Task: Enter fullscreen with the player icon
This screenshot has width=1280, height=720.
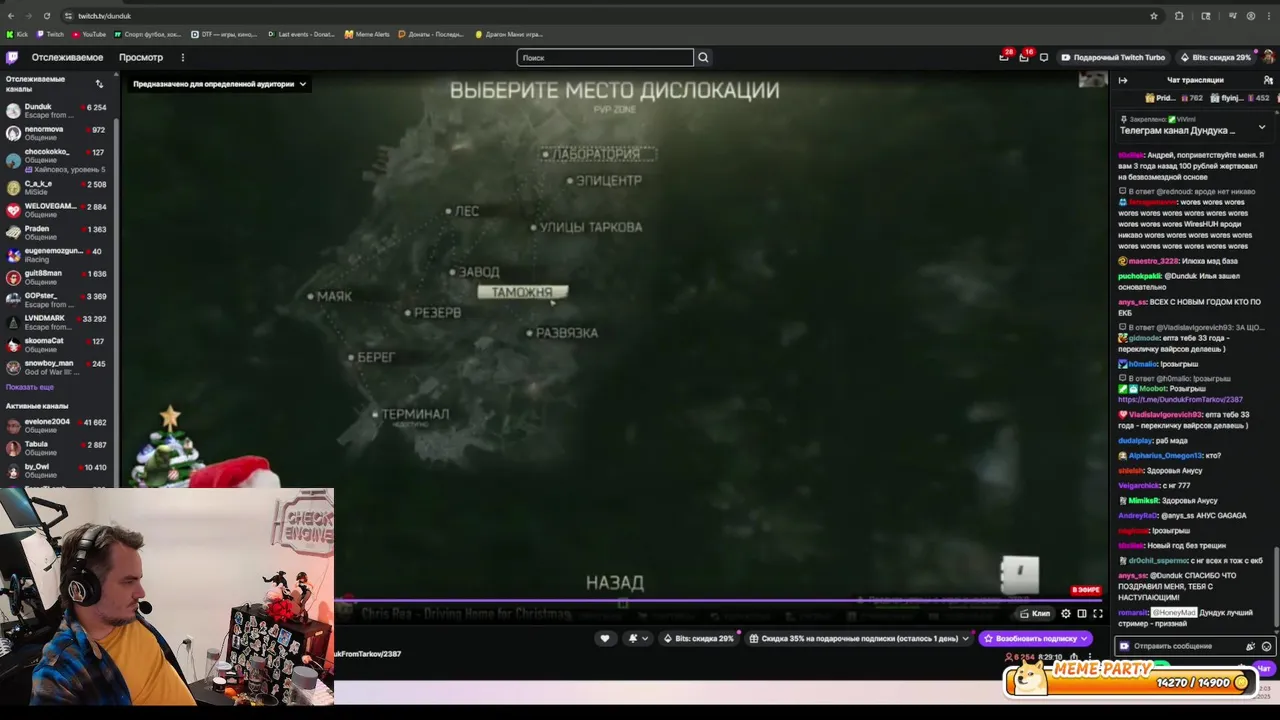Action: coord(1098,614)
